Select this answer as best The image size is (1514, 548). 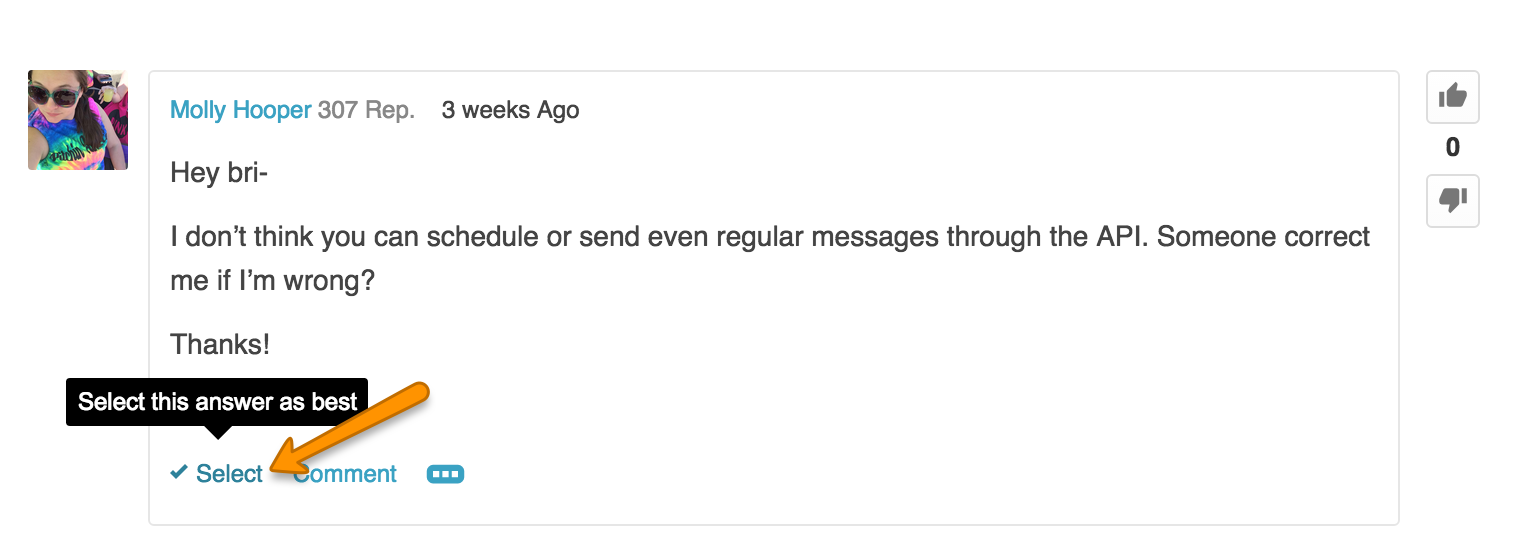tap(229, 473)
